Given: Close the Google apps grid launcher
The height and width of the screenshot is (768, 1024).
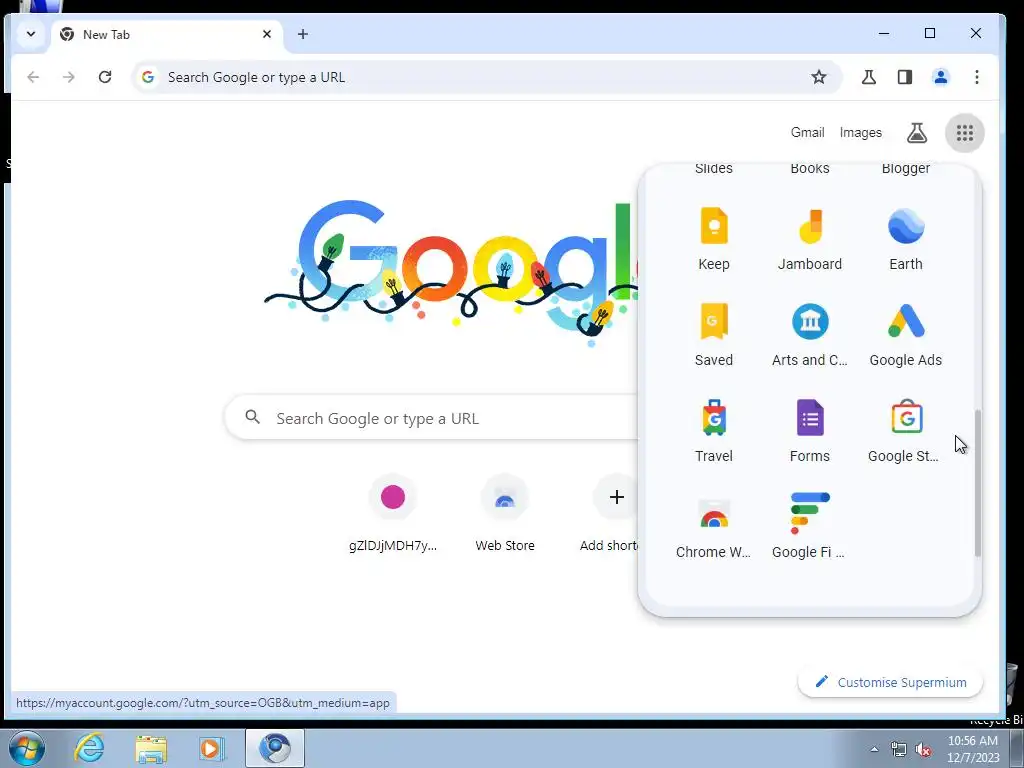Looking at the screenshot, I should point(965,133).
